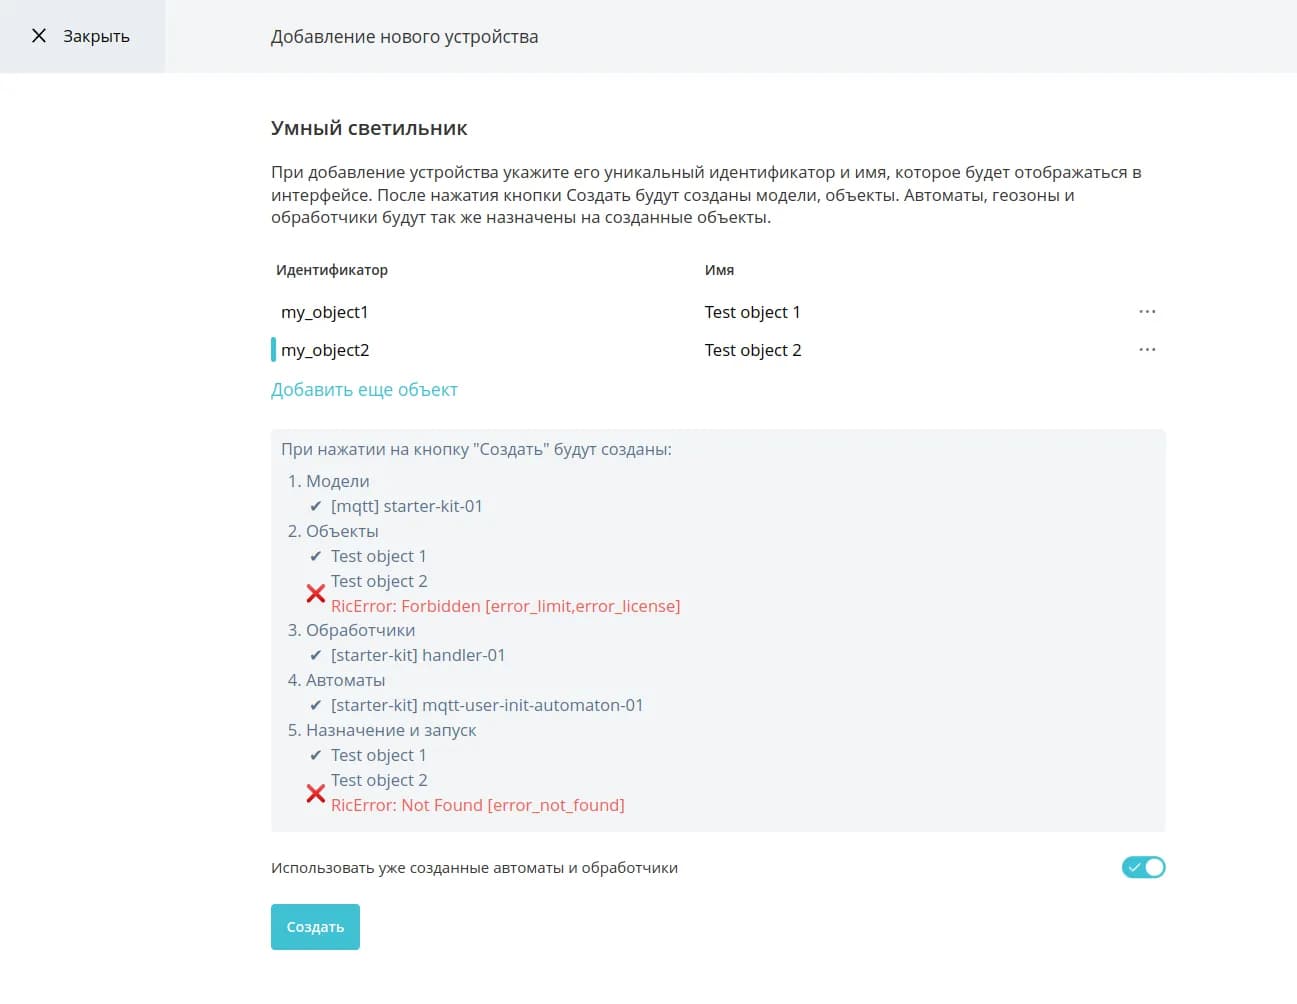
Task: Click the Test object 2 name field
Action: click(752, 350)
